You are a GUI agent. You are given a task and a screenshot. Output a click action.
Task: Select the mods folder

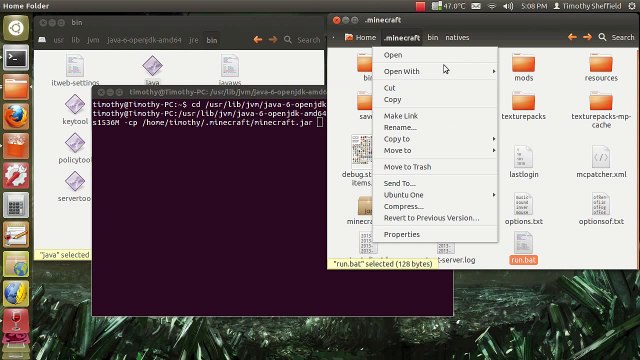tap(523, 67)
